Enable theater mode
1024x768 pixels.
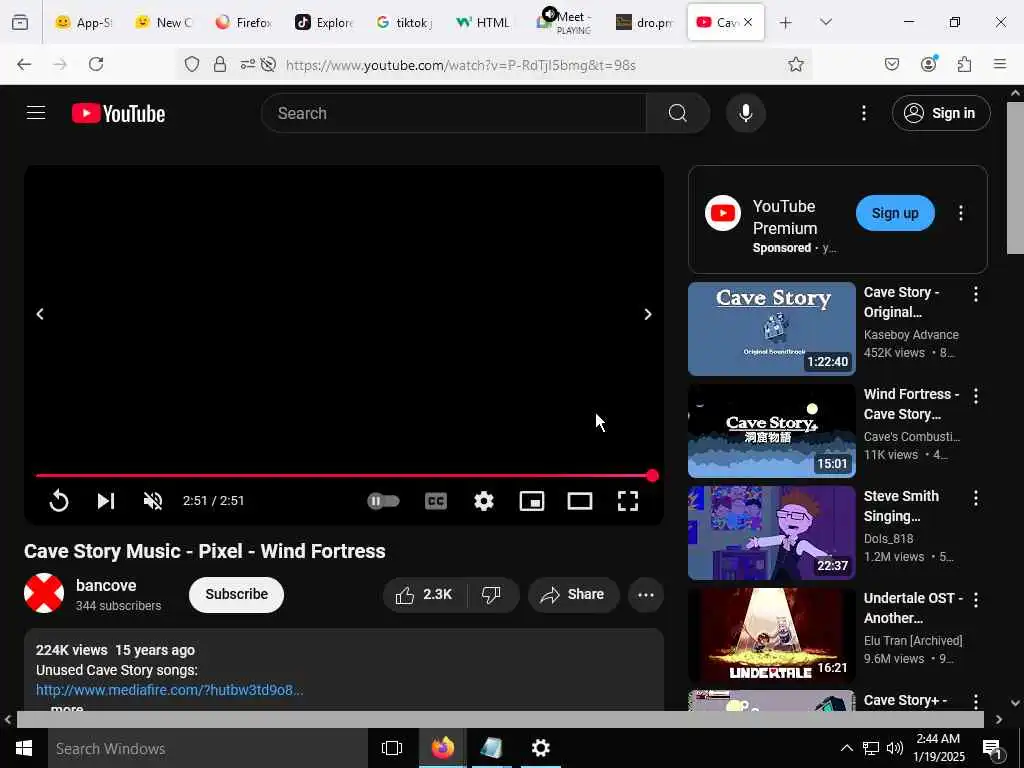(x=580, y=501)
